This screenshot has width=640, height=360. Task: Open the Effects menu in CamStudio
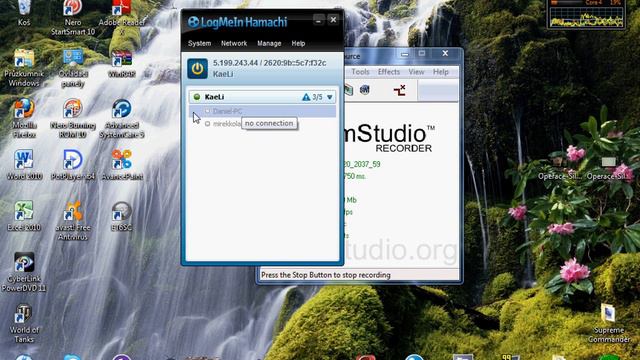click(x=389, y=72)
